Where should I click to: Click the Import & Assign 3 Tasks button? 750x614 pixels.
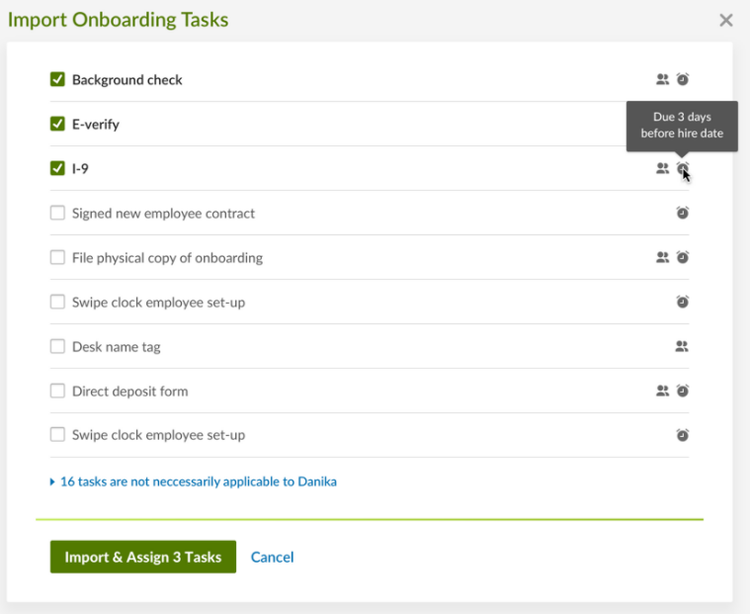click(143, 557)
